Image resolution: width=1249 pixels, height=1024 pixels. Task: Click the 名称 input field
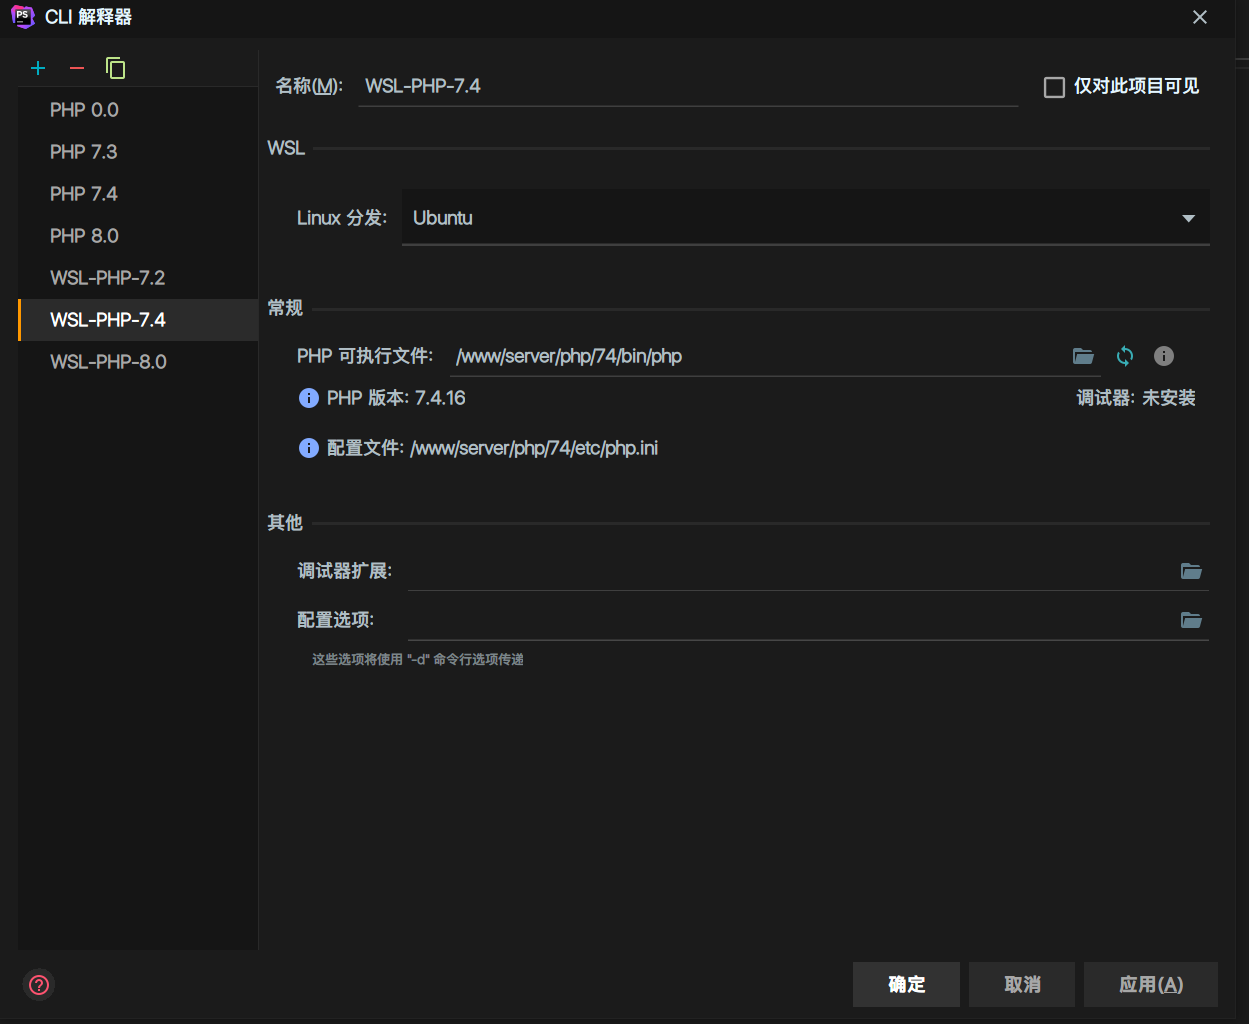(x=688, y=86)
